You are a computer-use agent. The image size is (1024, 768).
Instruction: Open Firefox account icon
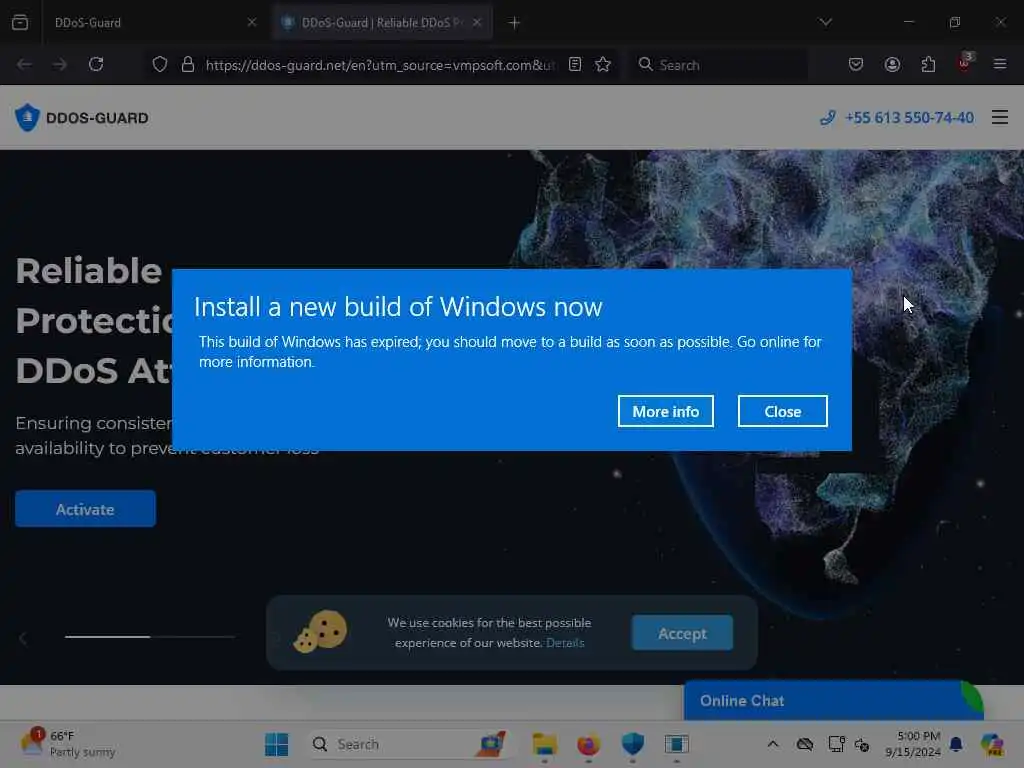(893, 64)
